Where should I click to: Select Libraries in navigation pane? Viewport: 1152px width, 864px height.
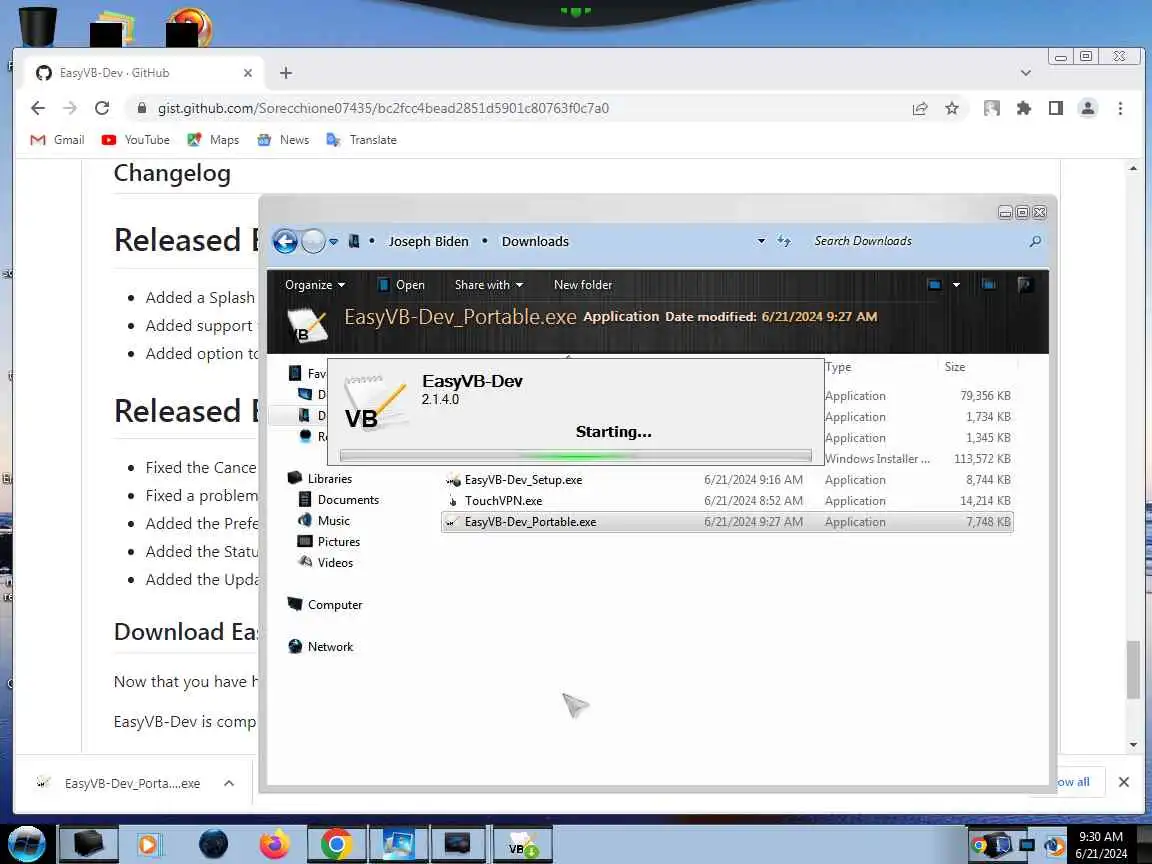pos(320,478)
